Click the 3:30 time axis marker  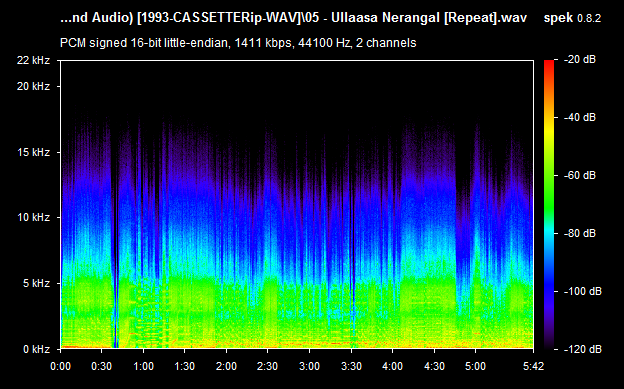click(x=351, y=366)
